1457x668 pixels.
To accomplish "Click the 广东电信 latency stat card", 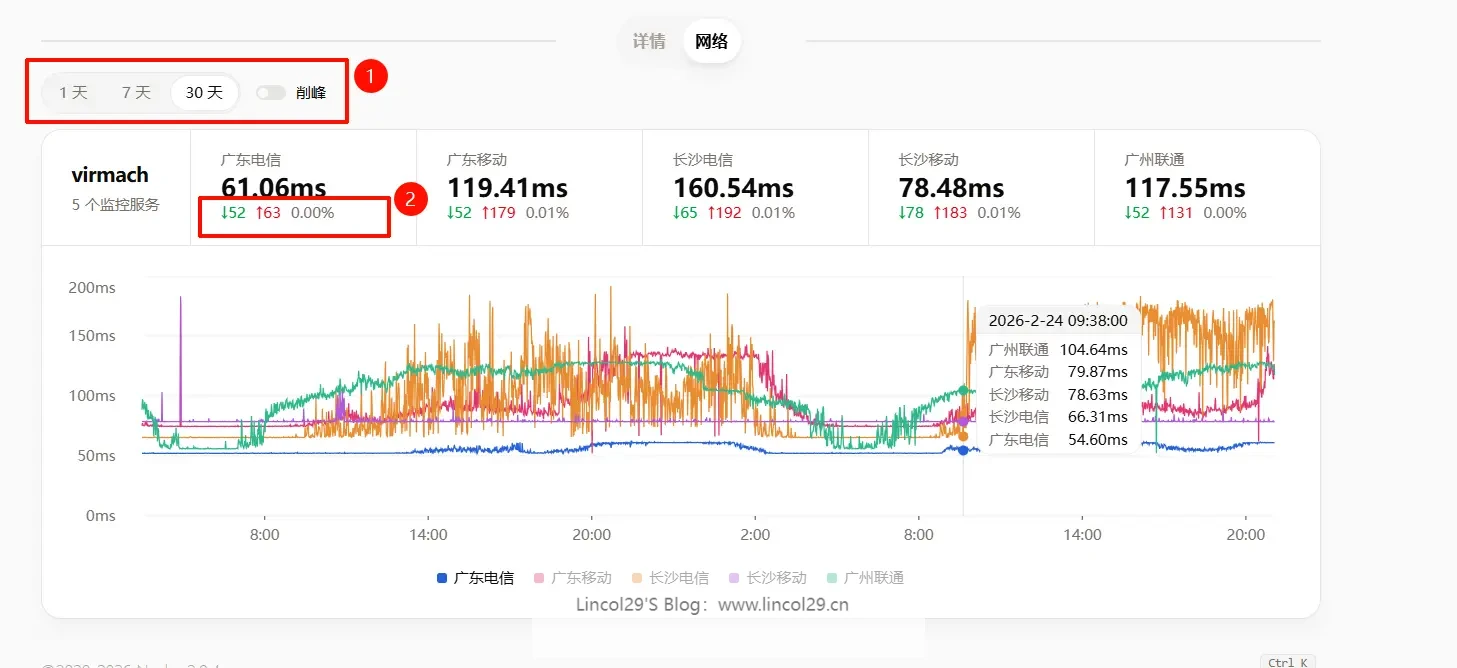I will (303, 187).
